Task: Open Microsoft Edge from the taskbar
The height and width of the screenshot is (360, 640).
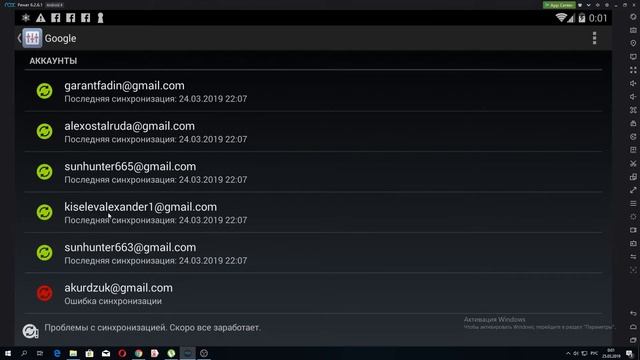Action: pyautogui.click(x=57, y=353)
